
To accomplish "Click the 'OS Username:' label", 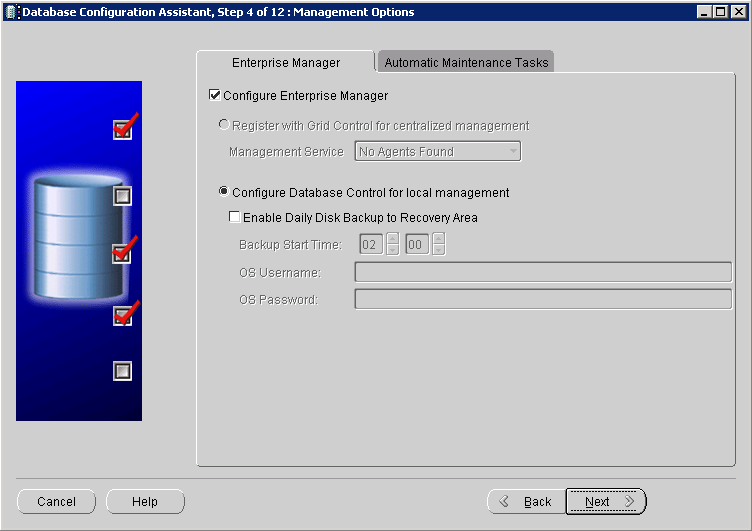I will pos(280,272).
